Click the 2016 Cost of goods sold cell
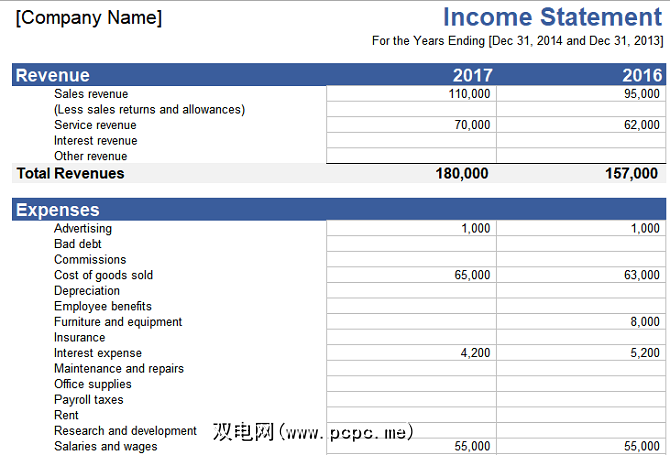Viewport: 670px width, 455px height. (x=581, y=275)
